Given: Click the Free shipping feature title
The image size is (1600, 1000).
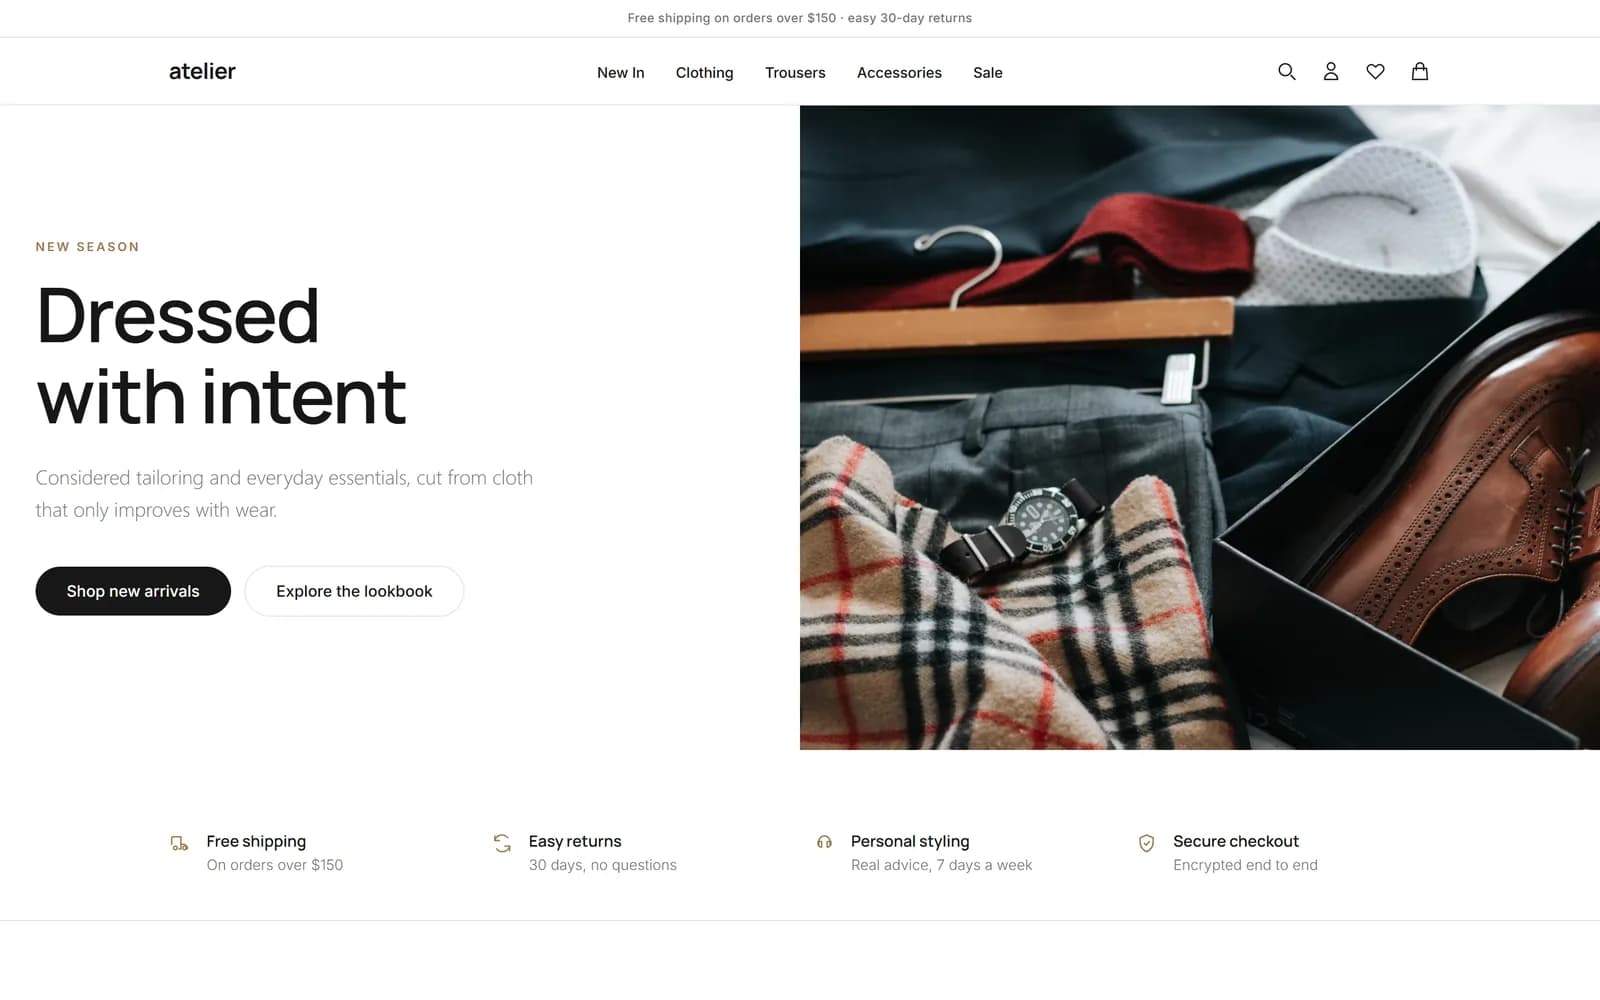Looking at the screenshot, I should [256, 841].
